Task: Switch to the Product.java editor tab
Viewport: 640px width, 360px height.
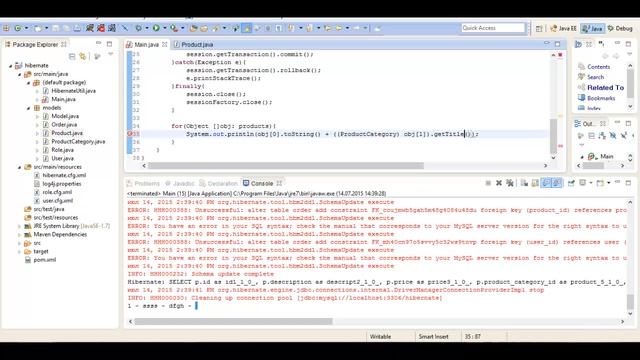Action: pos(193,44)
